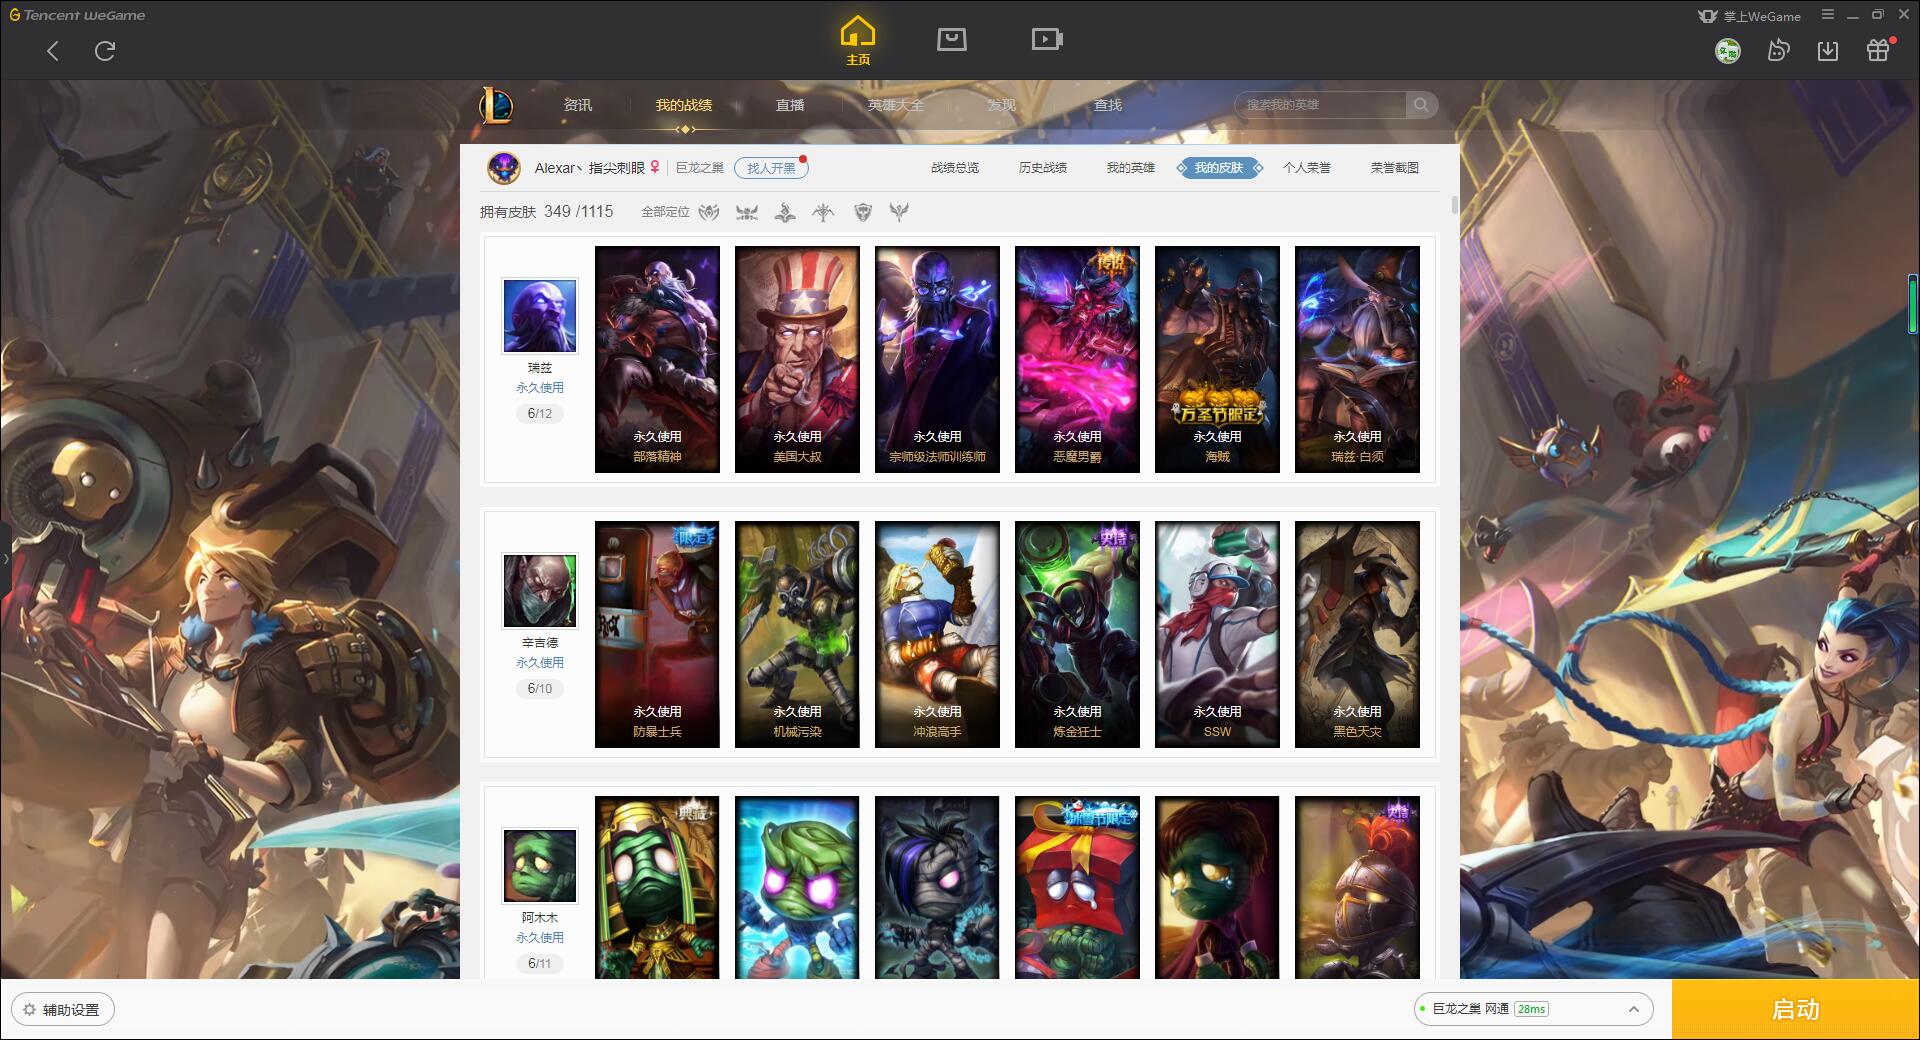Click the 辛吉德 champion portrait
Image resolution: width=1920 pixels, height=1040 pixels.
pyautogui.click(x=540, y=590)
